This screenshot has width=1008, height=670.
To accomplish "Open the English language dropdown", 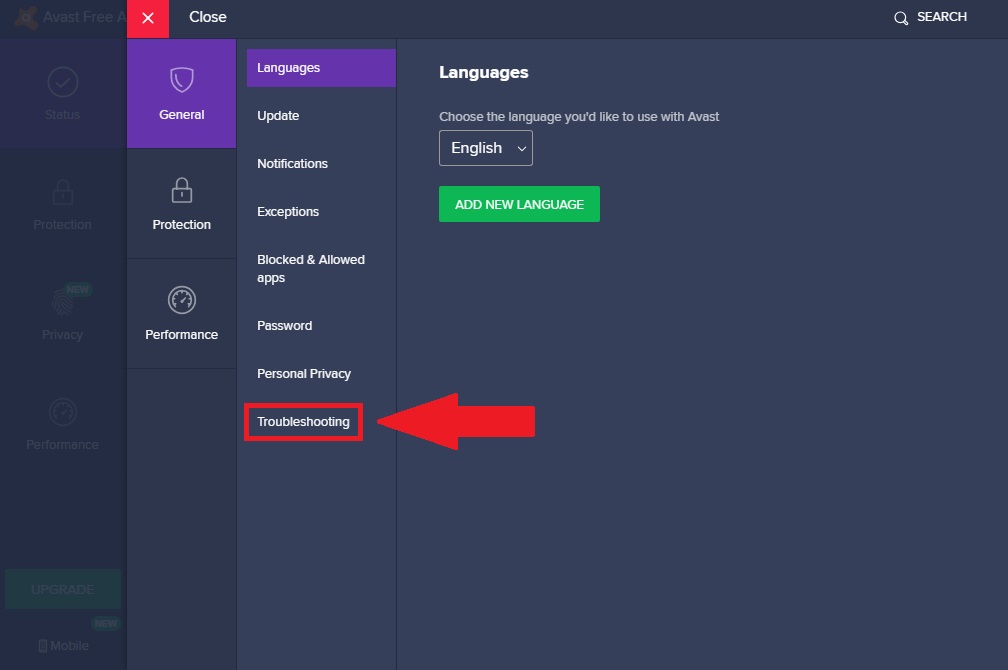I will (485, 147).
